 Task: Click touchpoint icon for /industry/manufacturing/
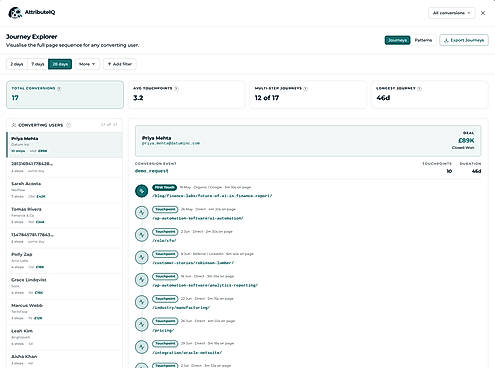[x=142, y=302]
